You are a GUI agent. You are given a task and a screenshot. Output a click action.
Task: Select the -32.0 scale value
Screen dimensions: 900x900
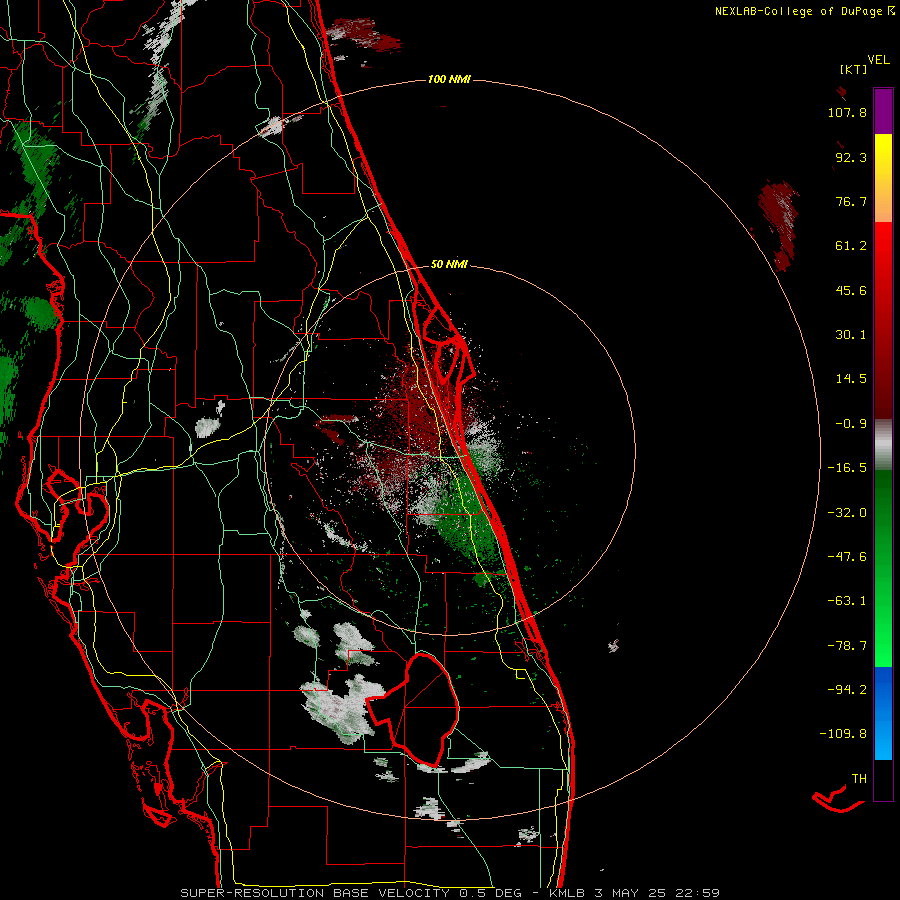coord(847,513)
